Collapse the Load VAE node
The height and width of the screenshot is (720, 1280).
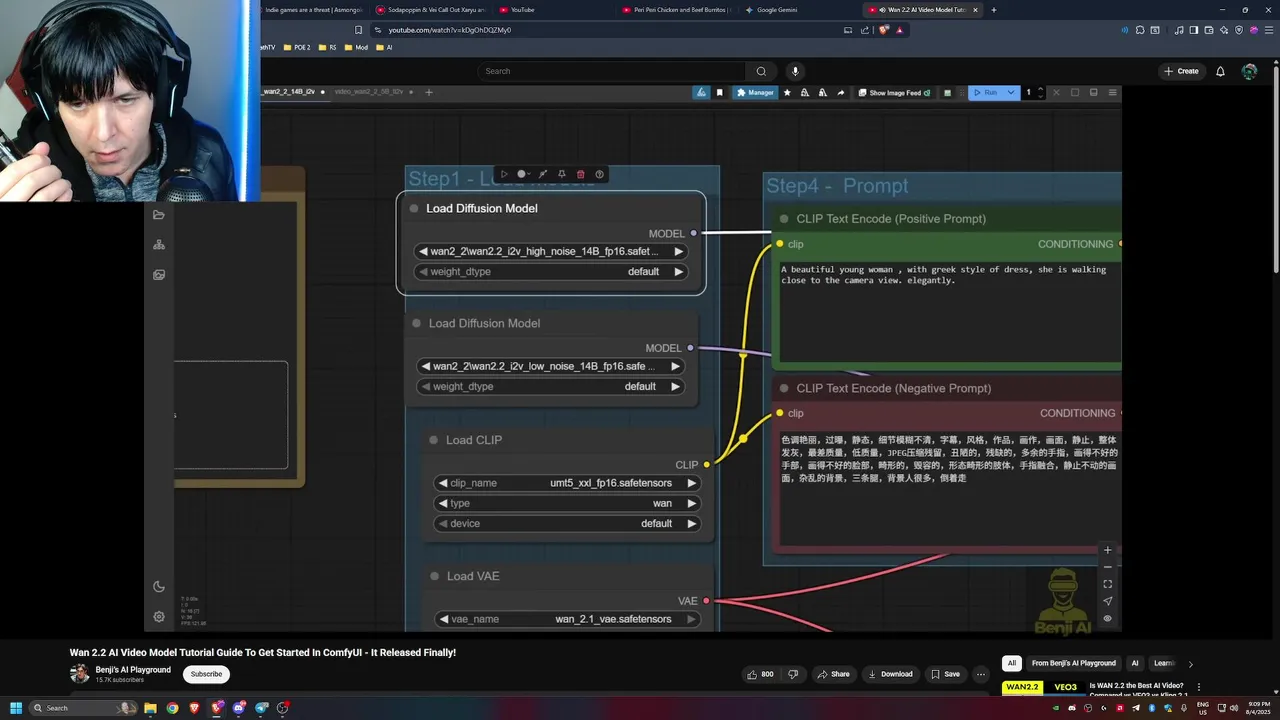[x=434, y=576]
